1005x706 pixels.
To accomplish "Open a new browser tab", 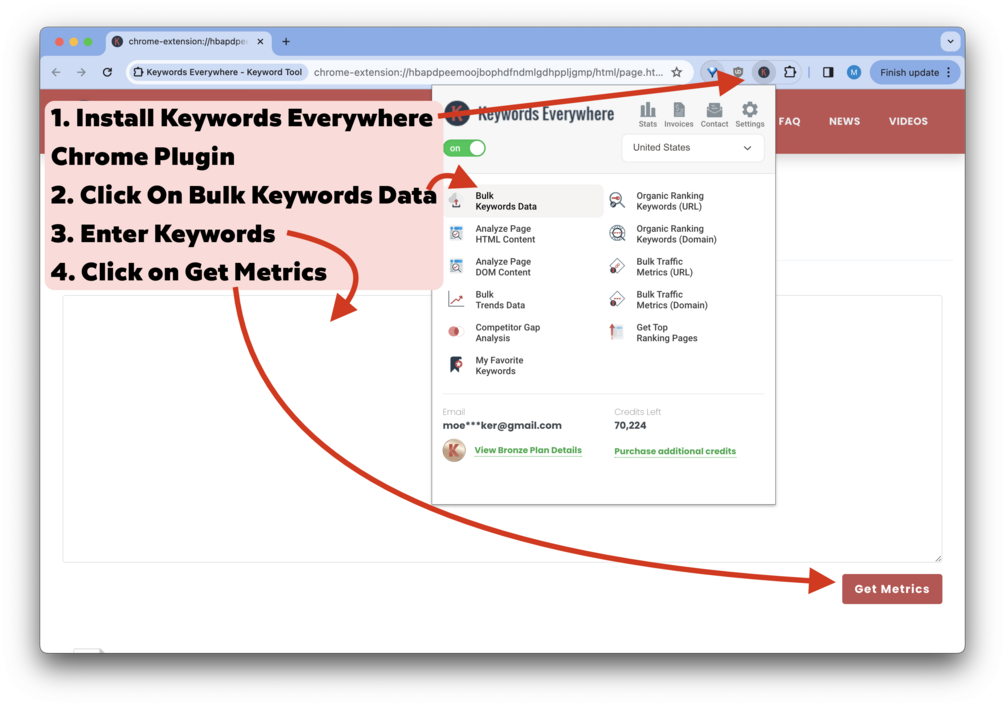I will click(x=286, y=42).
